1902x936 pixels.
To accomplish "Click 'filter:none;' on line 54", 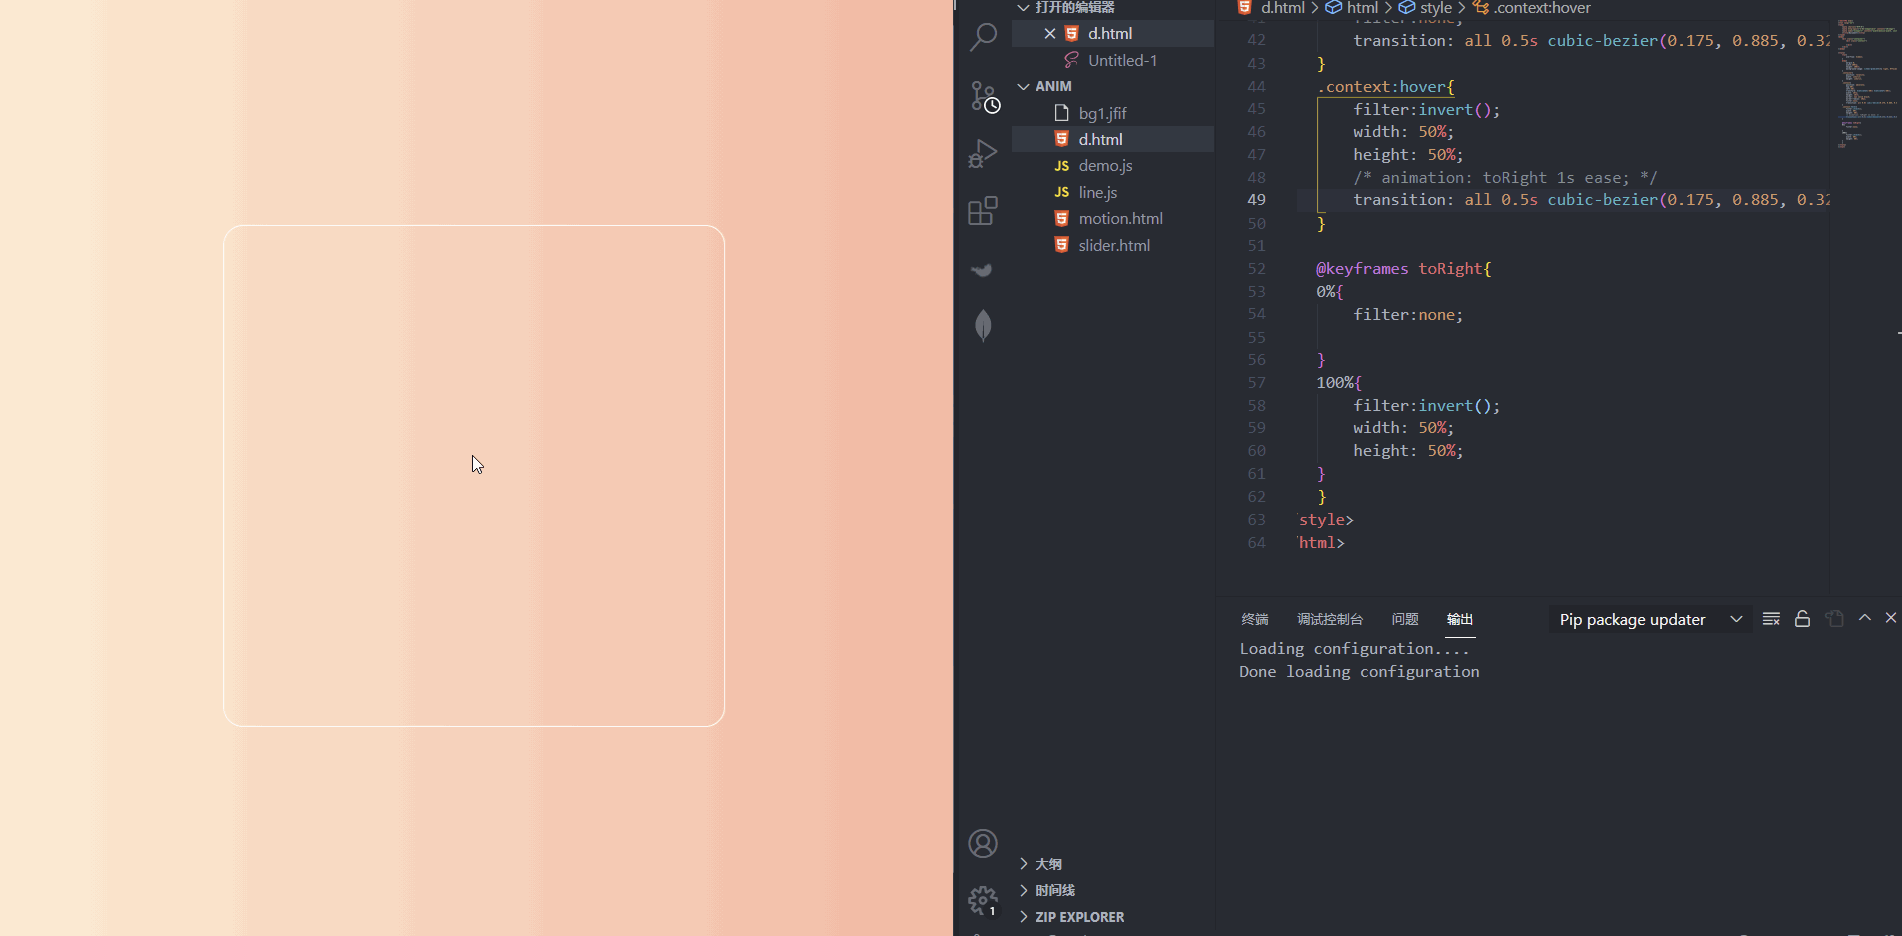I will coord(1408,314).
